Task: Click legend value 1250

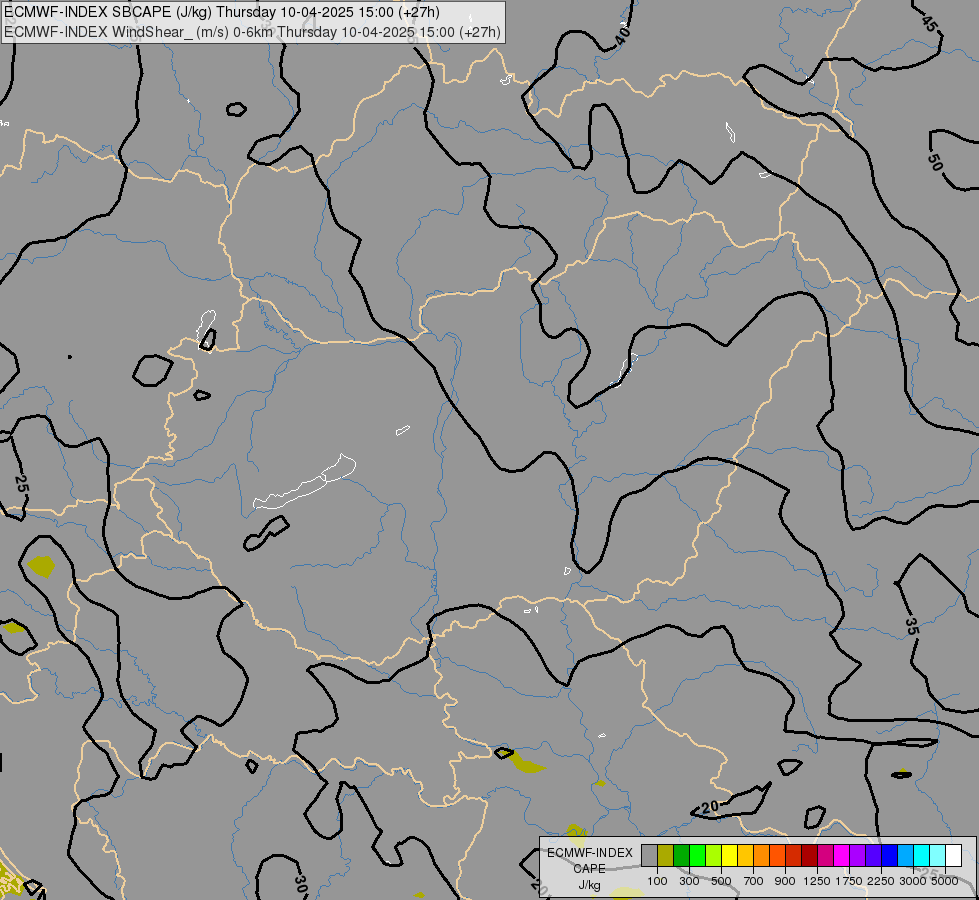Action: click(817, 881)
